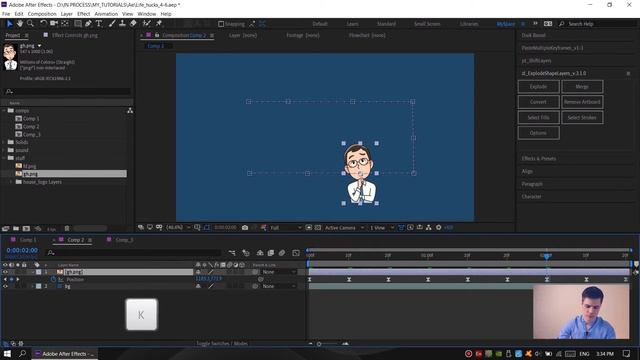Select the Unified Camera tool
Screen dimensions: 640x360
54,24
